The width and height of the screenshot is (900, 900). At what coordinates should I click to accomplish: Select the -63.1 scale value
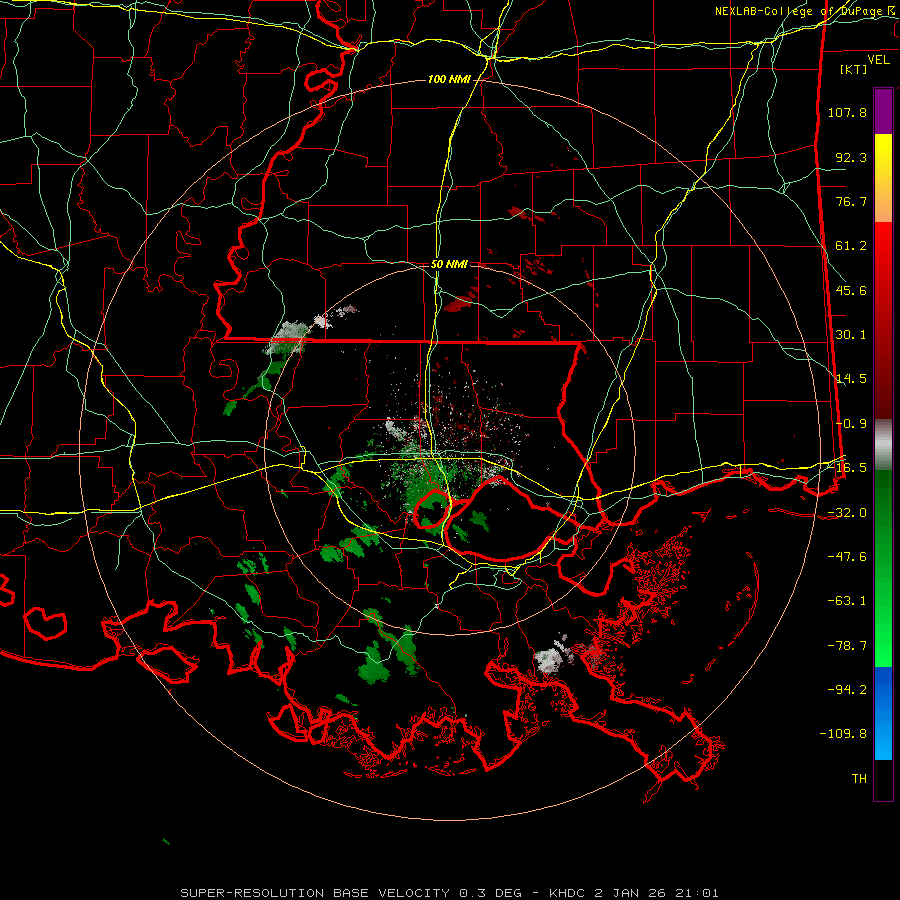tap(847, 601)
